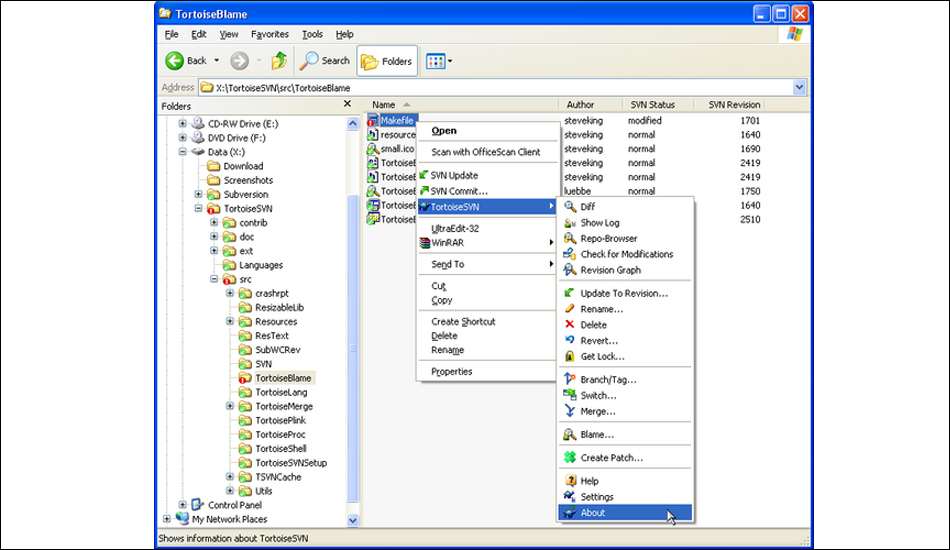Screen dimensions: 950x550
Task: Click the Revision Graph icon
Action: click(570, 270)
